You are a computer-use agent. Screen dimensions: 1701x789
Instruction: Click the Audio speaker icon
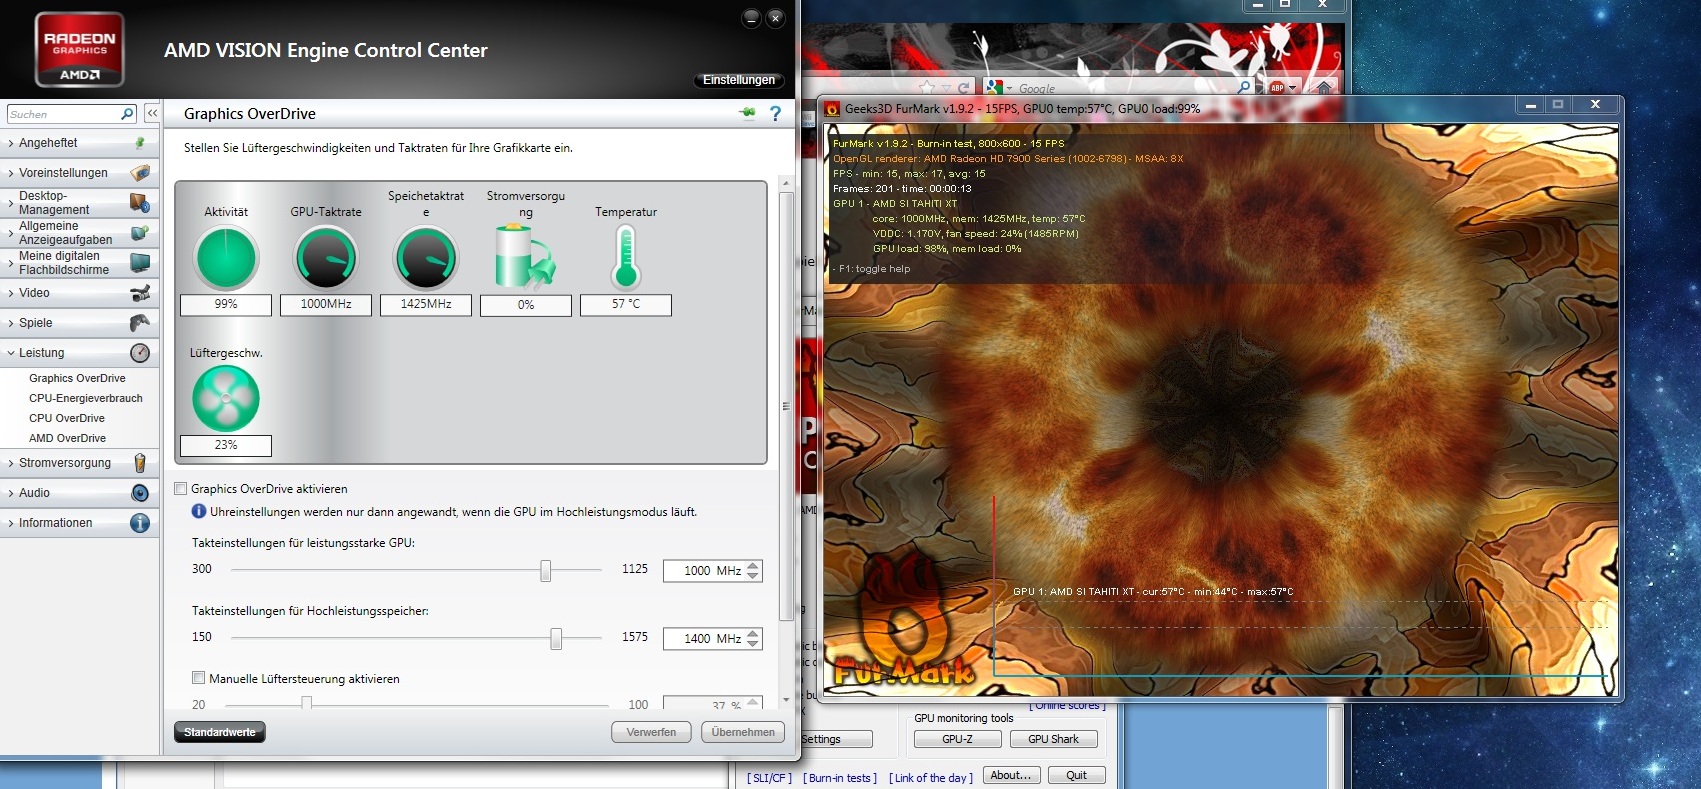point(140,493)
